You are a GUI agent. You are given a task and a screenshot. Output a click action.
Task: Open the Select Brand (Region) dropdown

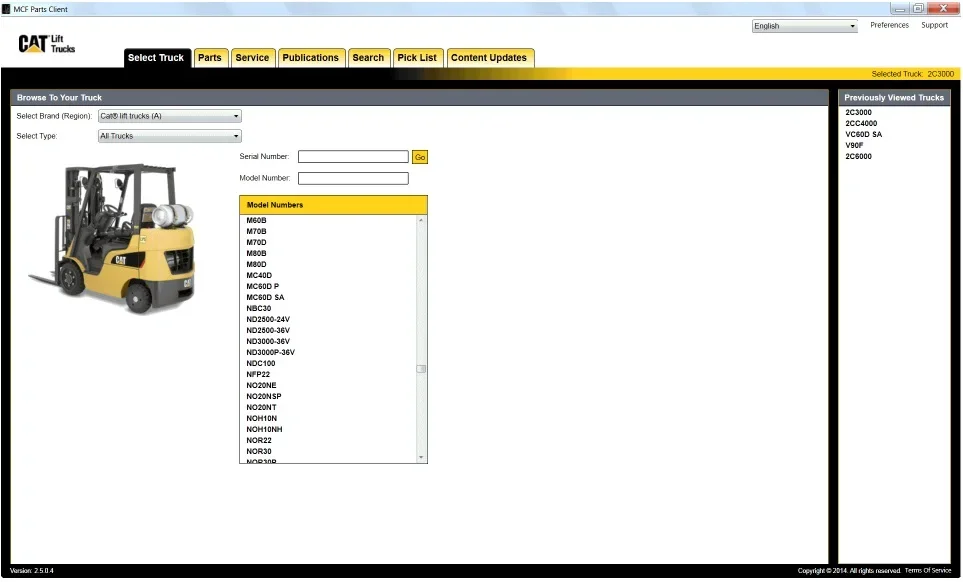(x=170, y=116)
